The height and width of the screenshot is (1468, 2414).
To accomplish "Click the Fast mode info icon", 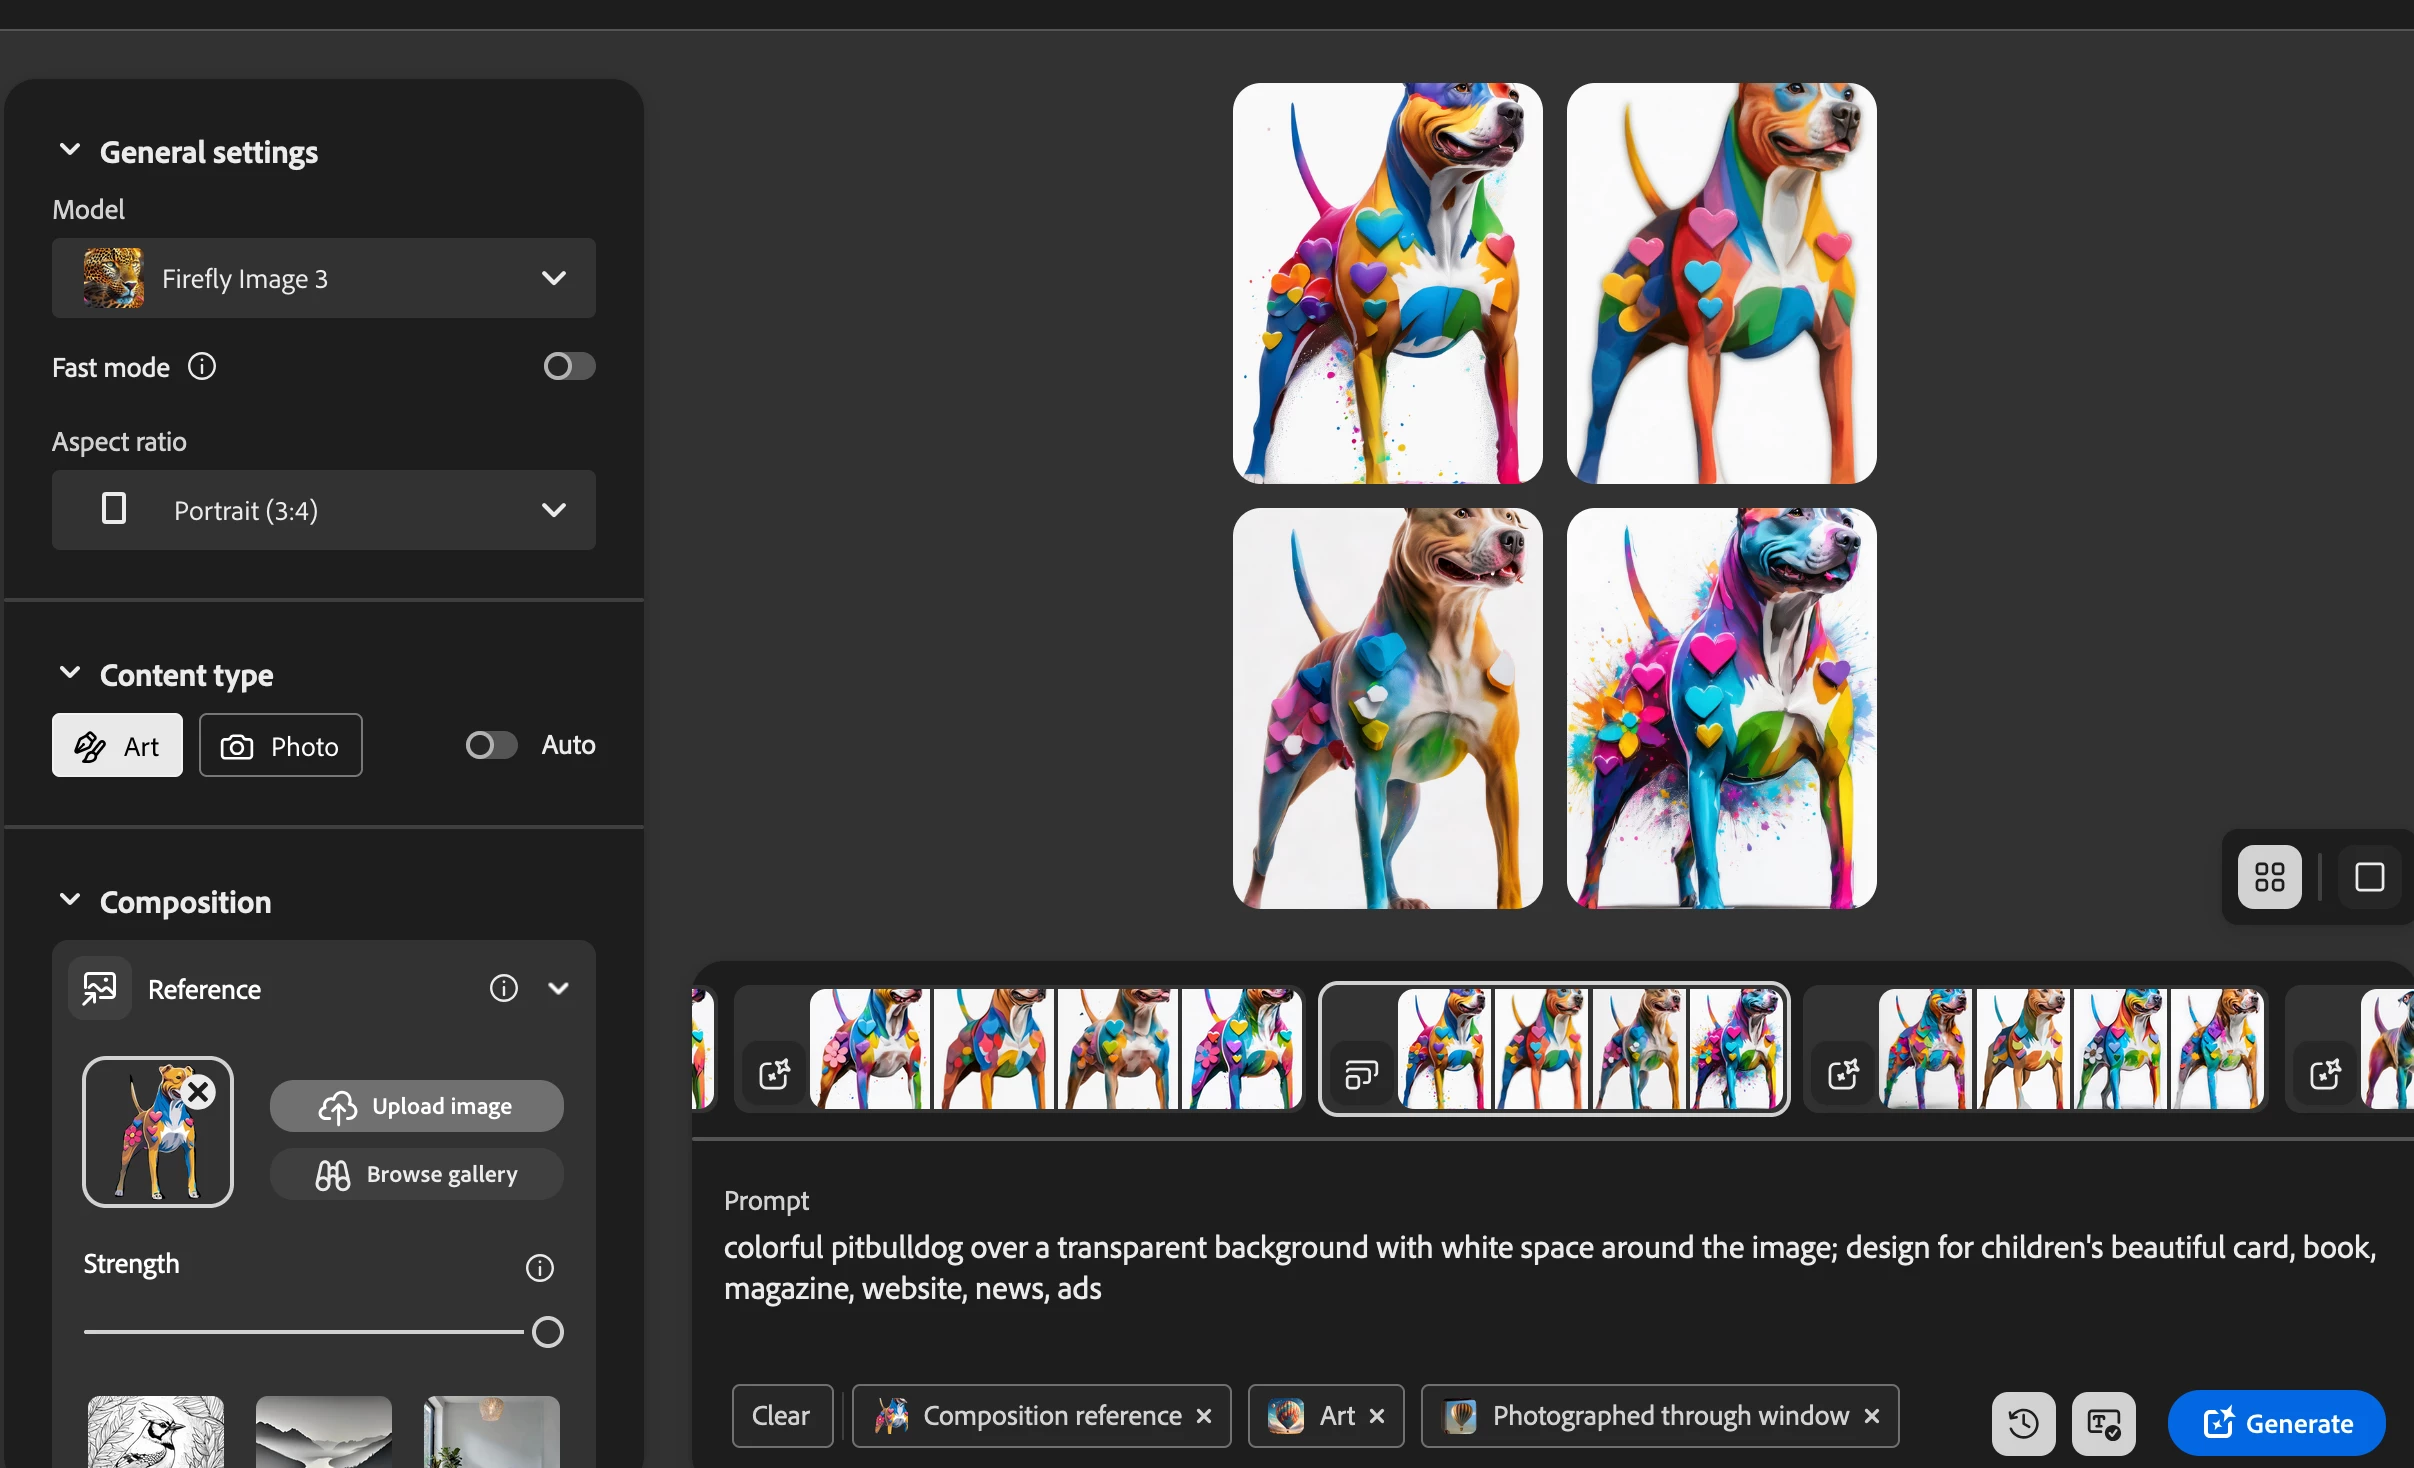I will (202, 367).
